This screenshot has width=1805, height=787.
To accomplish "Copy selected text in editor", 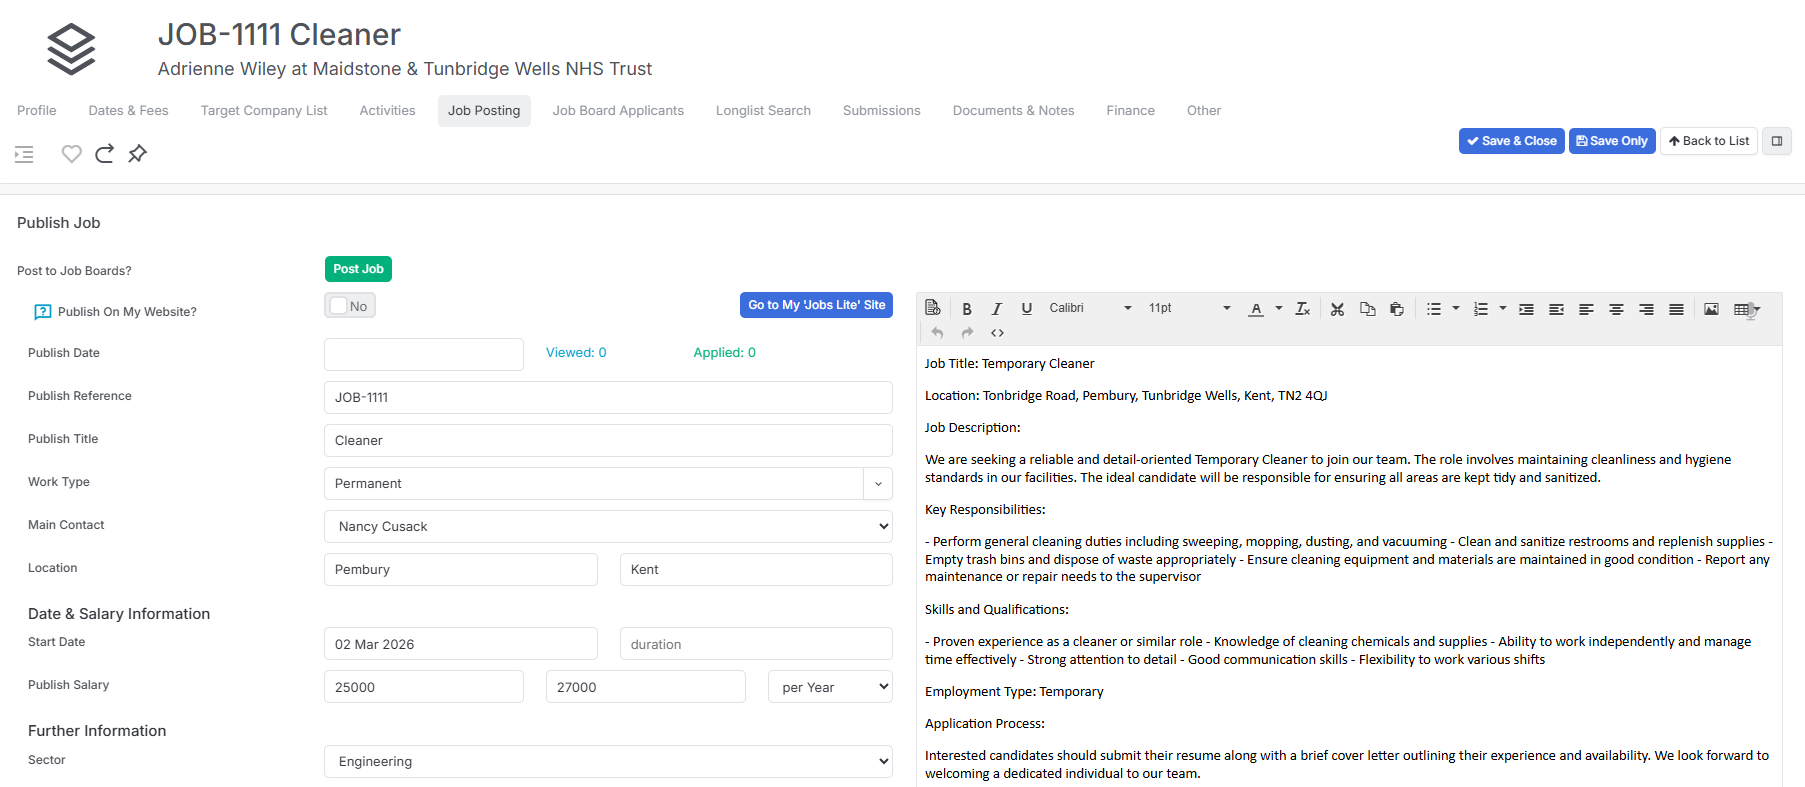I will pos(1367,309).
